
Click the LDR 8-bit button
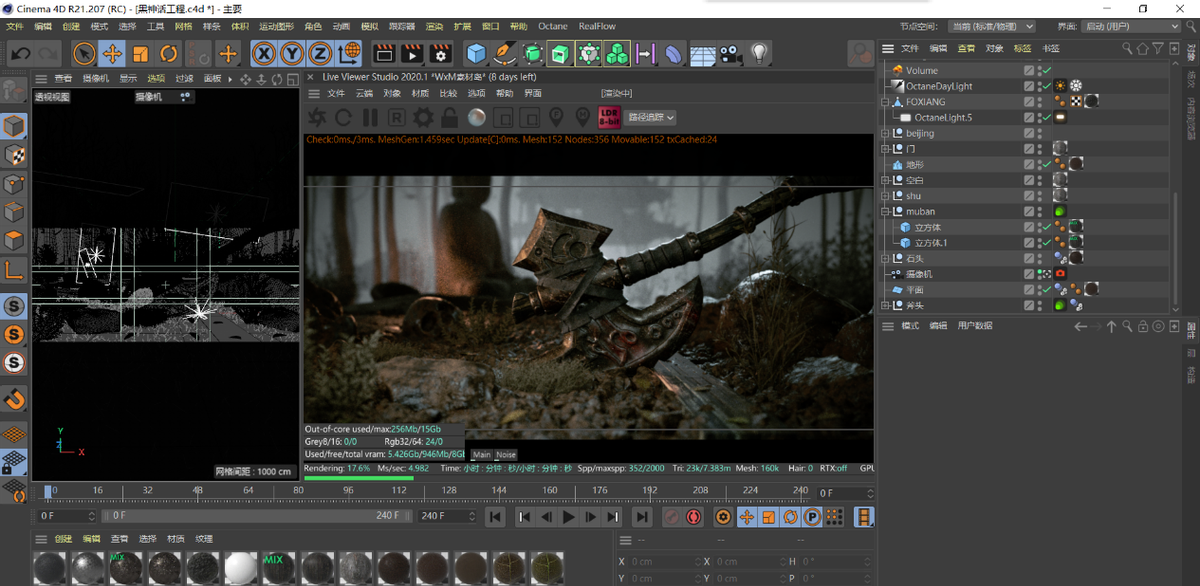(608, 118)
